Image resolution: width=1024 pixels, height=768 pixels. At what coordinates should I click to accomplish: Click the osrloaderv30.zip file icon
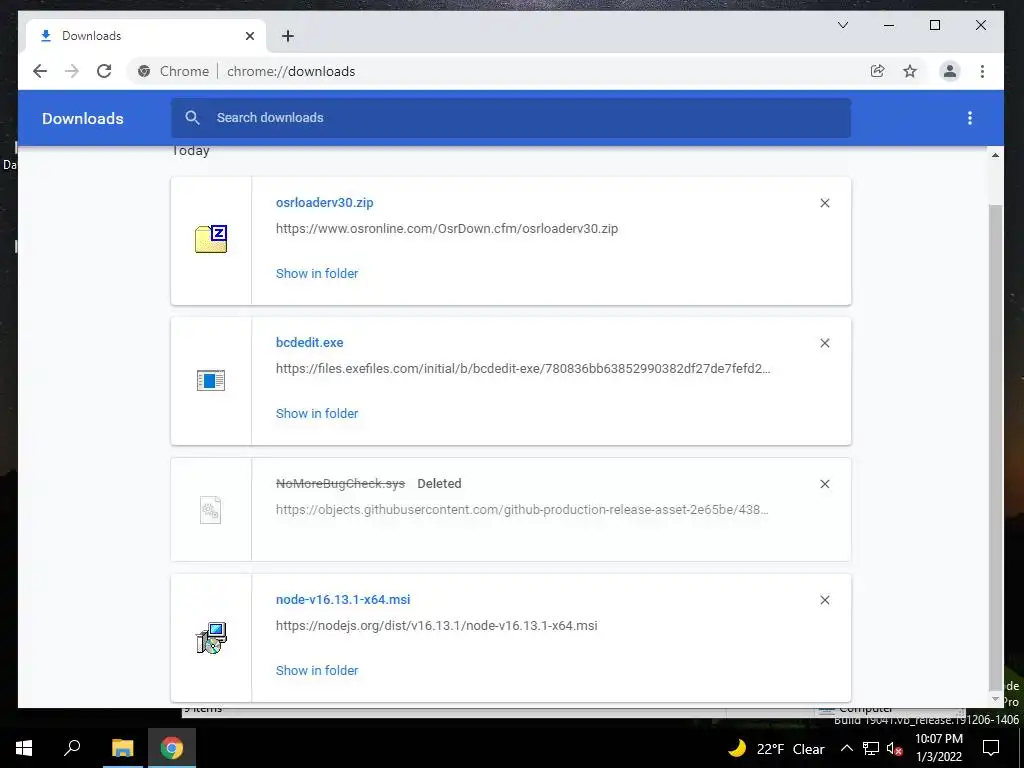point(211,239)
